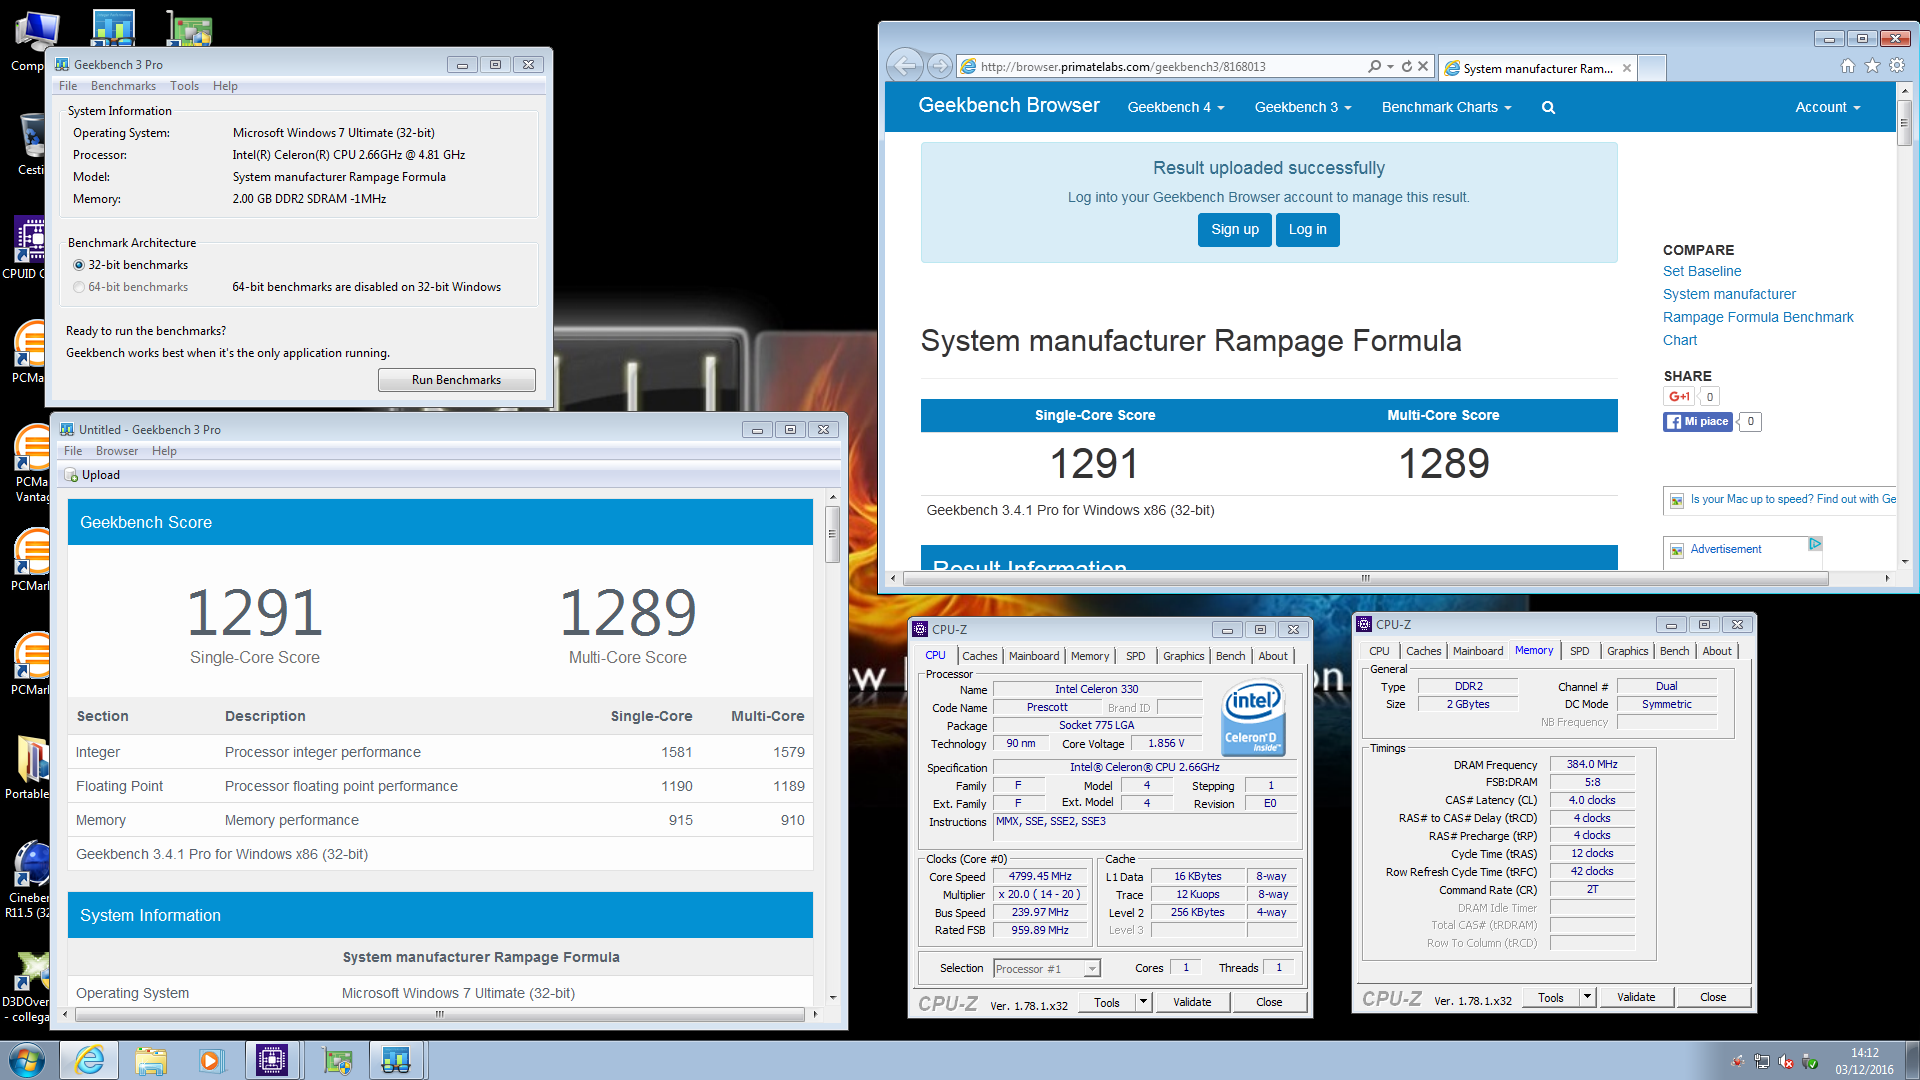Click Close in CPU-Z Memory window
1920x1080 pixels.
[x=1713, y=997]
